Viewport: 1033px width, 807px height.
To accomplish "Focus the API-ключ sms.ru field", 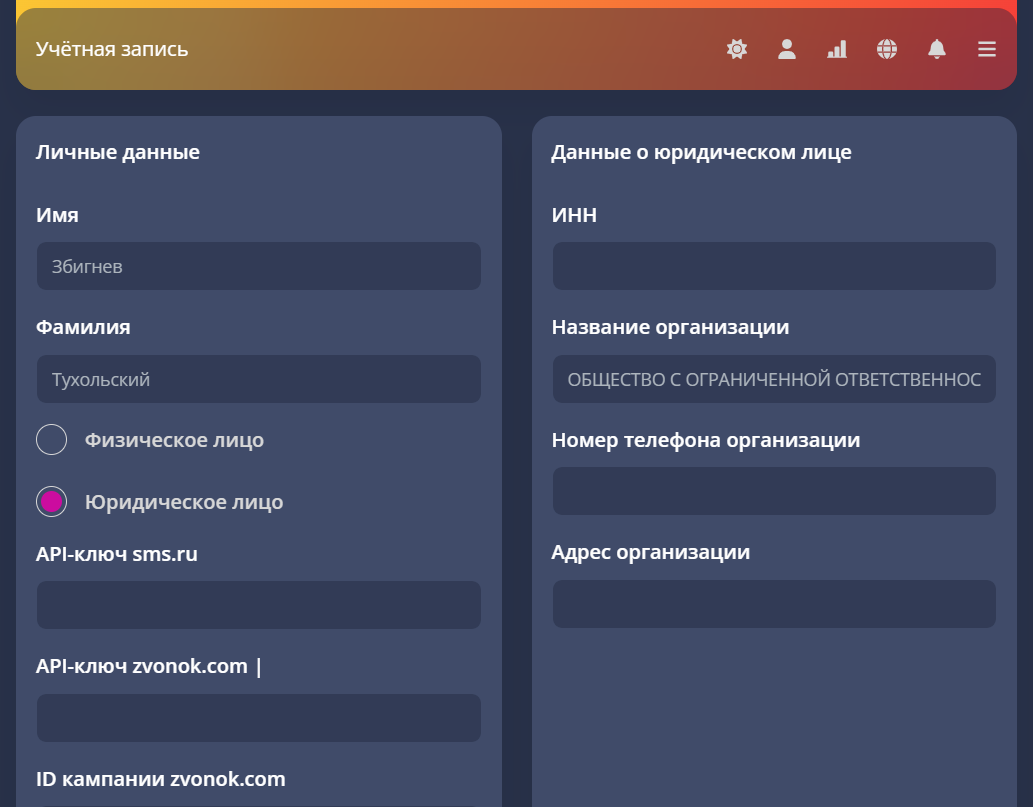I will (258, 605).
